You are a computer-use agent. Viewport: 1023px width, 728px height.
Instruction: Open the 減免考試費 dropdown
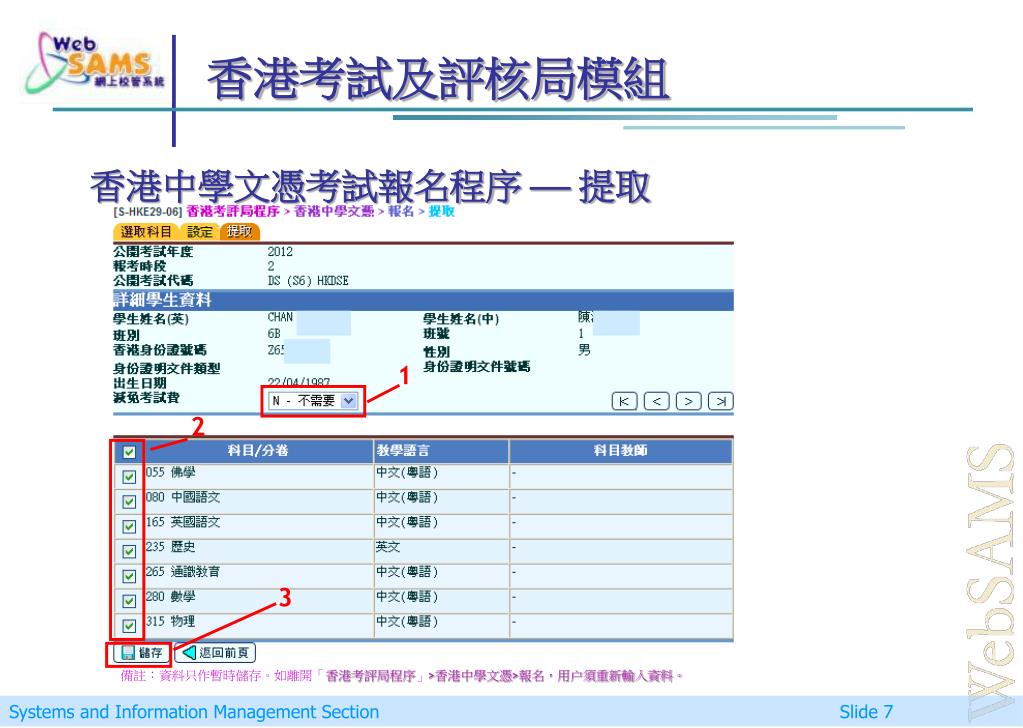pyautogui.click(x=313, y=401)
